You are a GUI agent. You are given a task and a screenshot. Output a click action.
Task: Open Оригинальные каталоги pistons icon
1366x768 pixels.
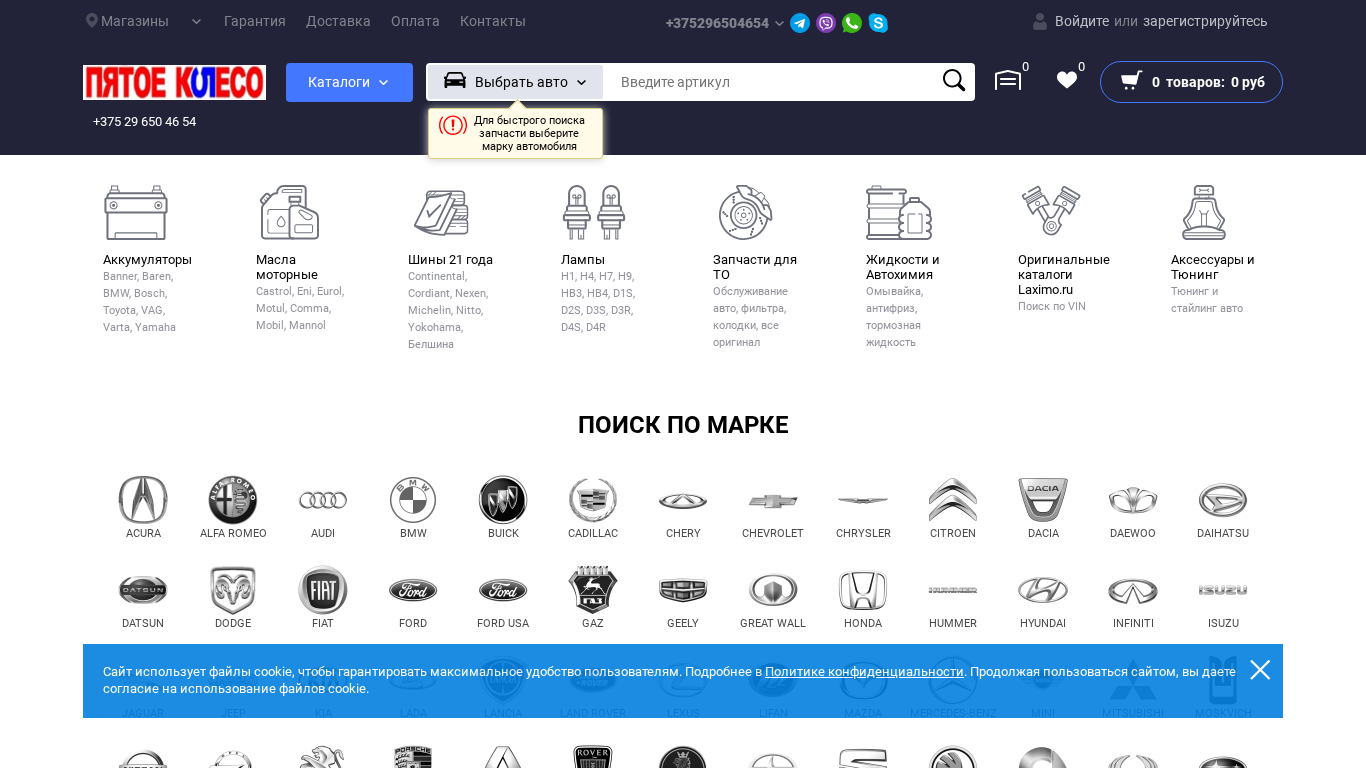[x=1051, y=212]
